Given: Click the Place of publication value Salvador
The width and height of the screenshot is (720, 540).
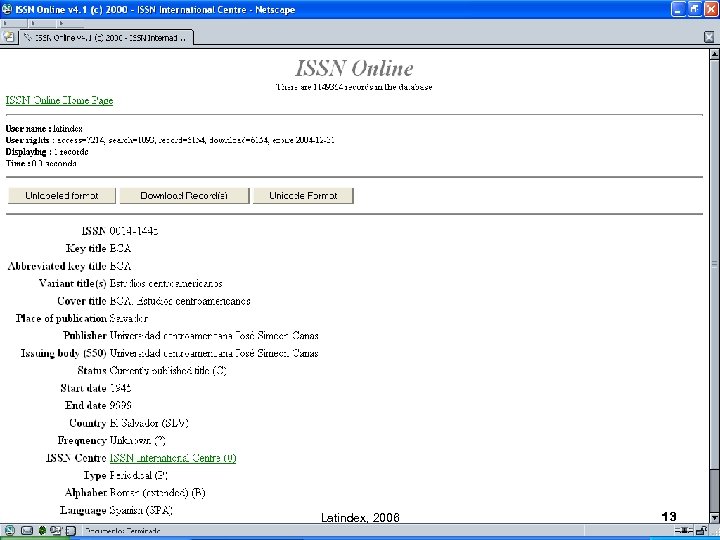Looking at the screenshot, I should pos(129,318).
